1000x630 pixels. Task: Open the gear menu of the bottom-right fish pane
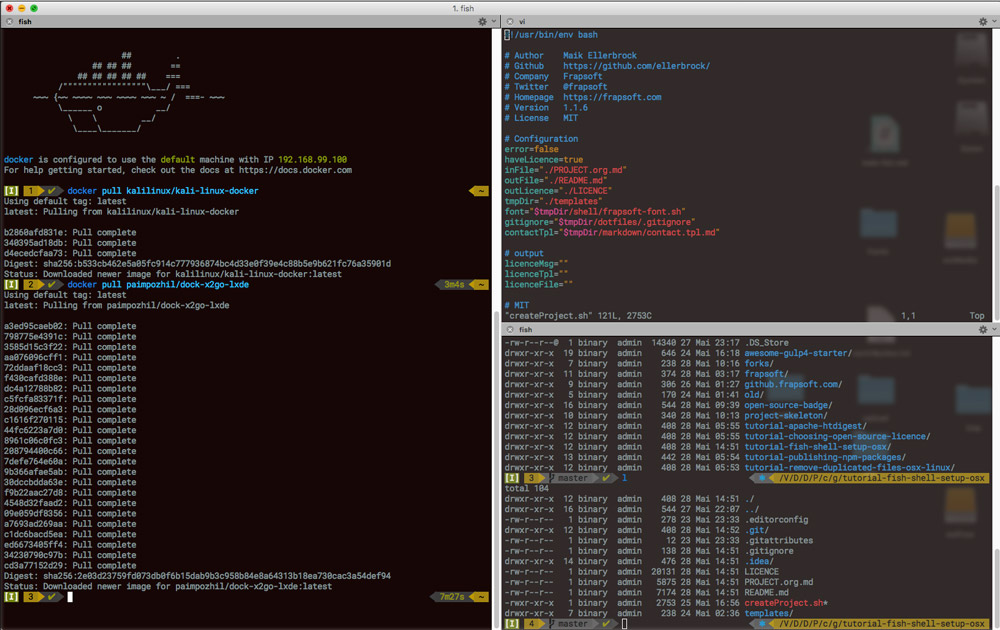[983, 330]
